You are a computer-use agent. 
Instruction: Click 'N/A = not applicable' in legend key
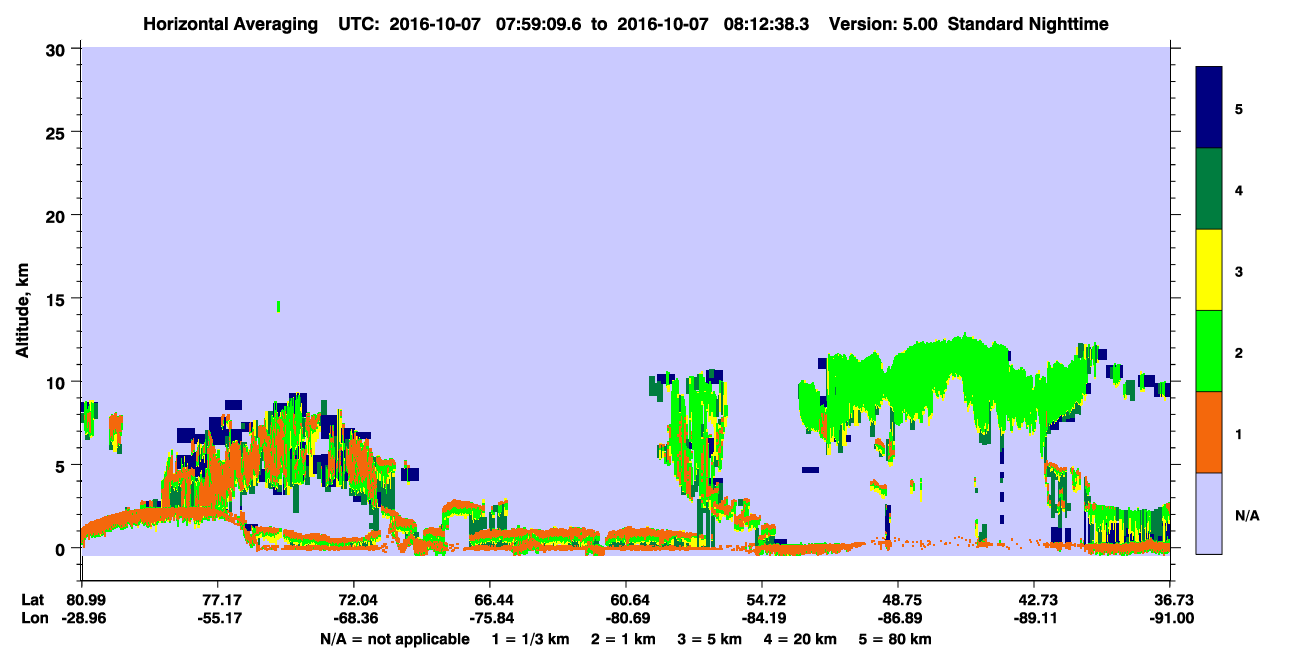pyautogui.click(x=394, y=639)
